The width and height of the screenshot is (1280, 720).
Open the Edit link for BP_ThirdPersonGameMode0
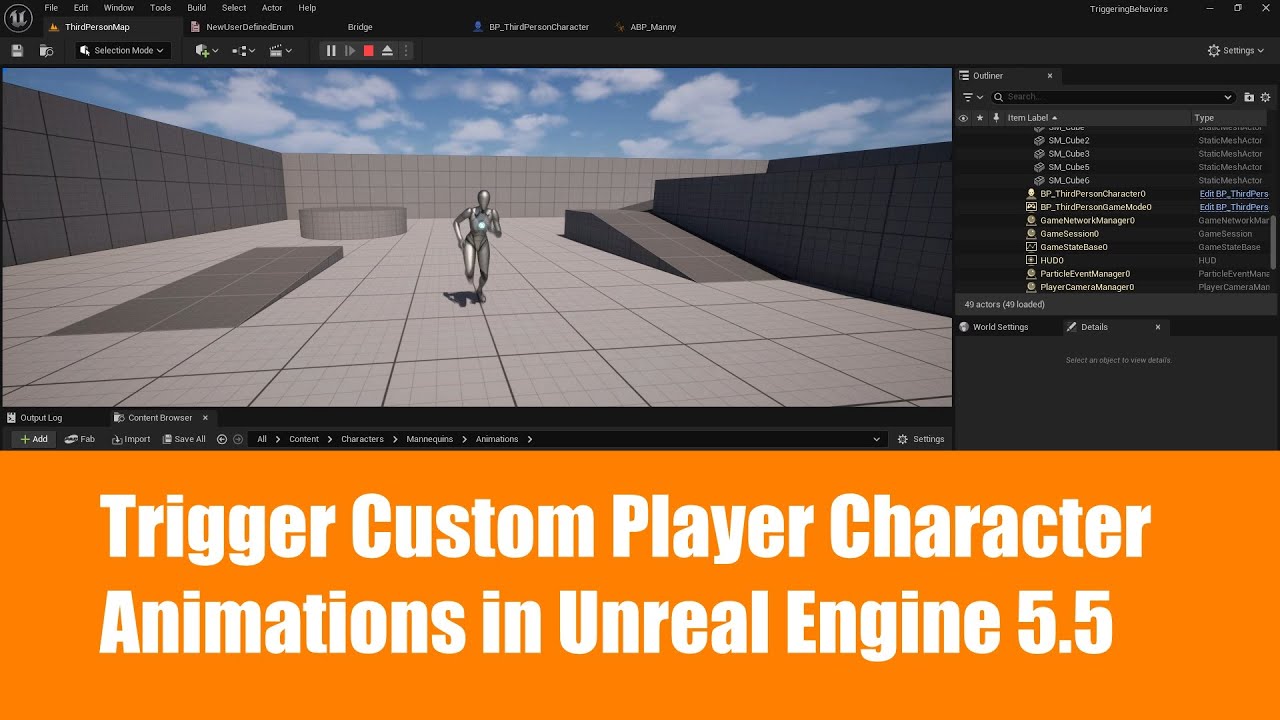[1234, 207]
